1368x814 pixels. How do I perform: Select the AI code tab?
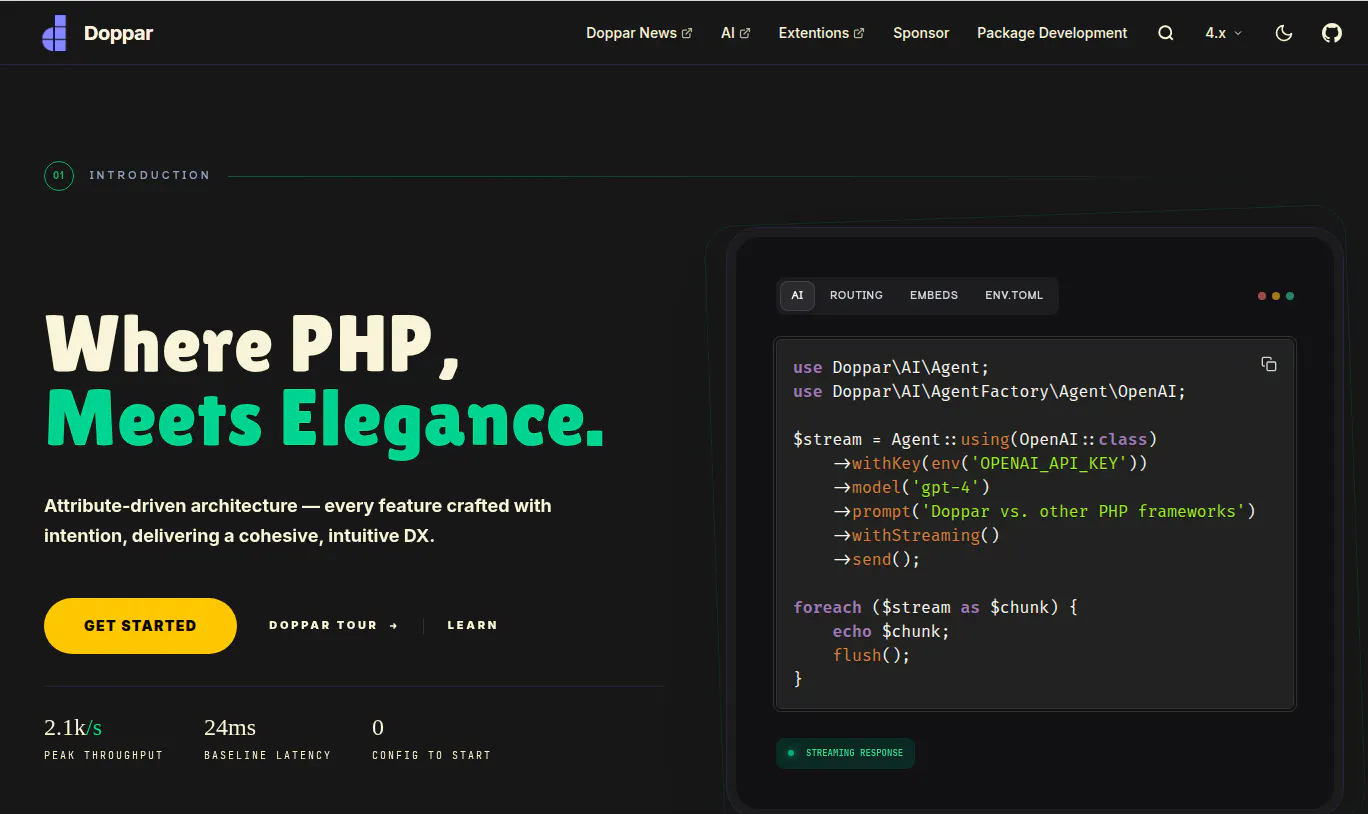coord(797,296)
